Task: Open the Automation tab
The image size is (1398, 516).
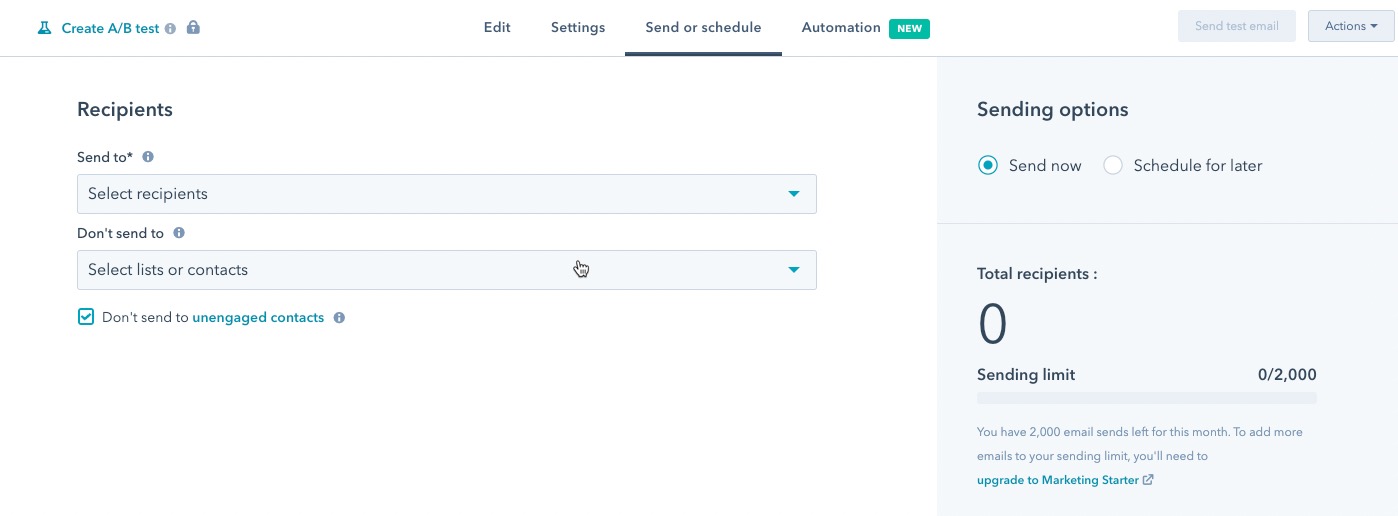Action: [x=841, y=28]
